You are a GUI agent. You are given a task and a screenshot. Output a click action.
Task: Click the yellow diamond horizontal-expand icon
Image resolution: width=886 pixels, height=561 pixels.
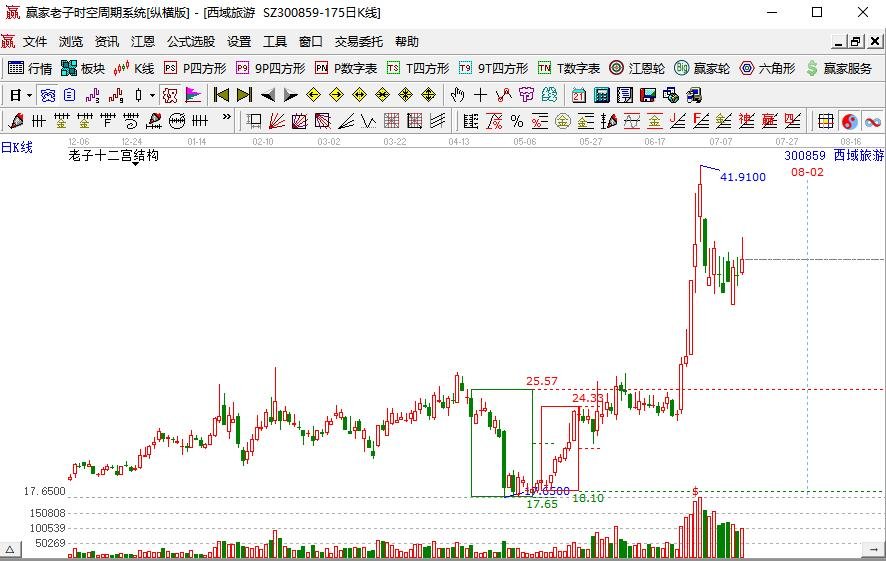click(x=359, y=95)
